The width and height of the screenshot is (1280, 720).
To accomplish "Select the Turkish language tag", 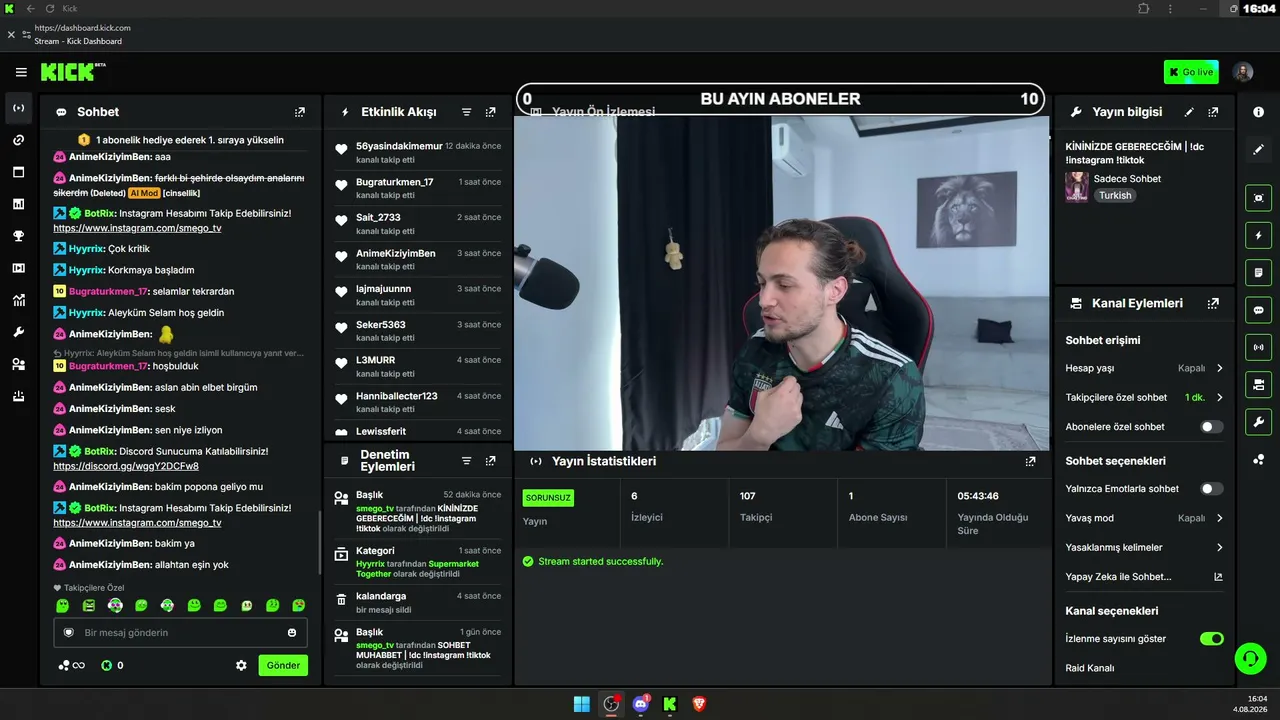I will click(x=1115, y=195).
